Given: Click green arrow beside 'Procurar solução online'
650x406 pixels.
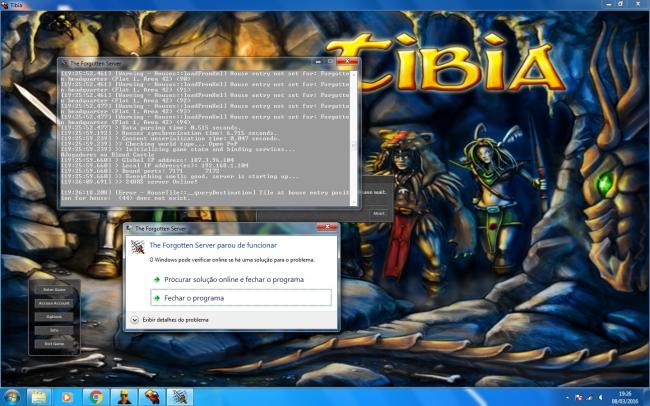Looking at the screenshot, I should pyautogui.click(x=157, y=280).
